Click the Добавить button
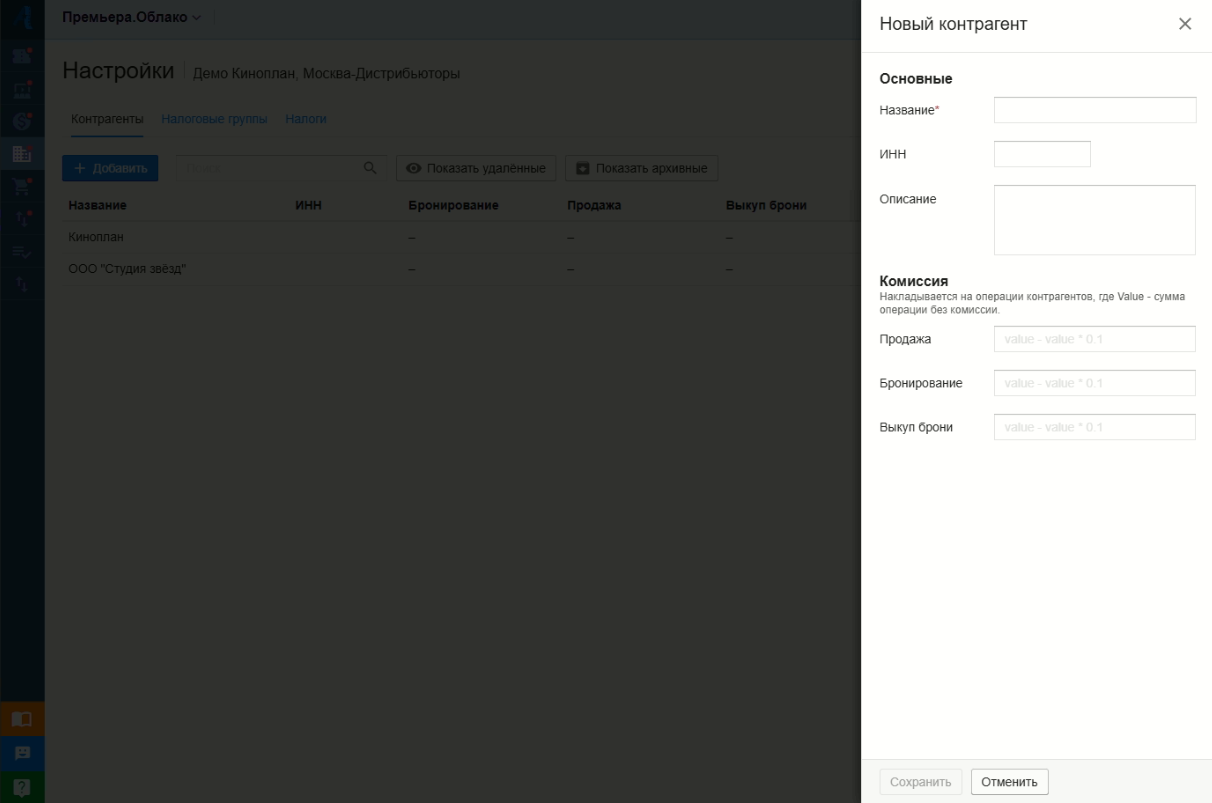 coord(110,168)
